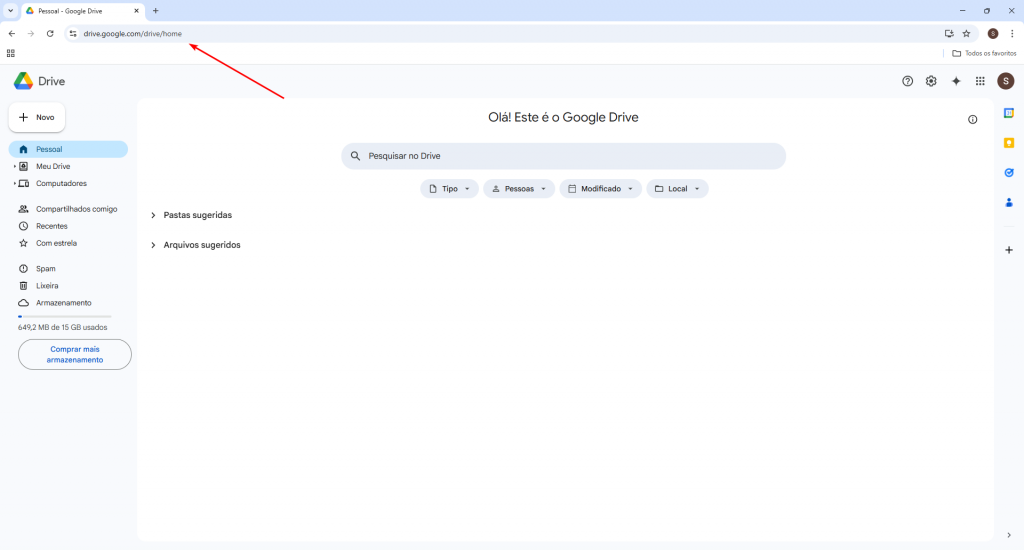Open the Pessoas filter dropdown

[519, 189]
